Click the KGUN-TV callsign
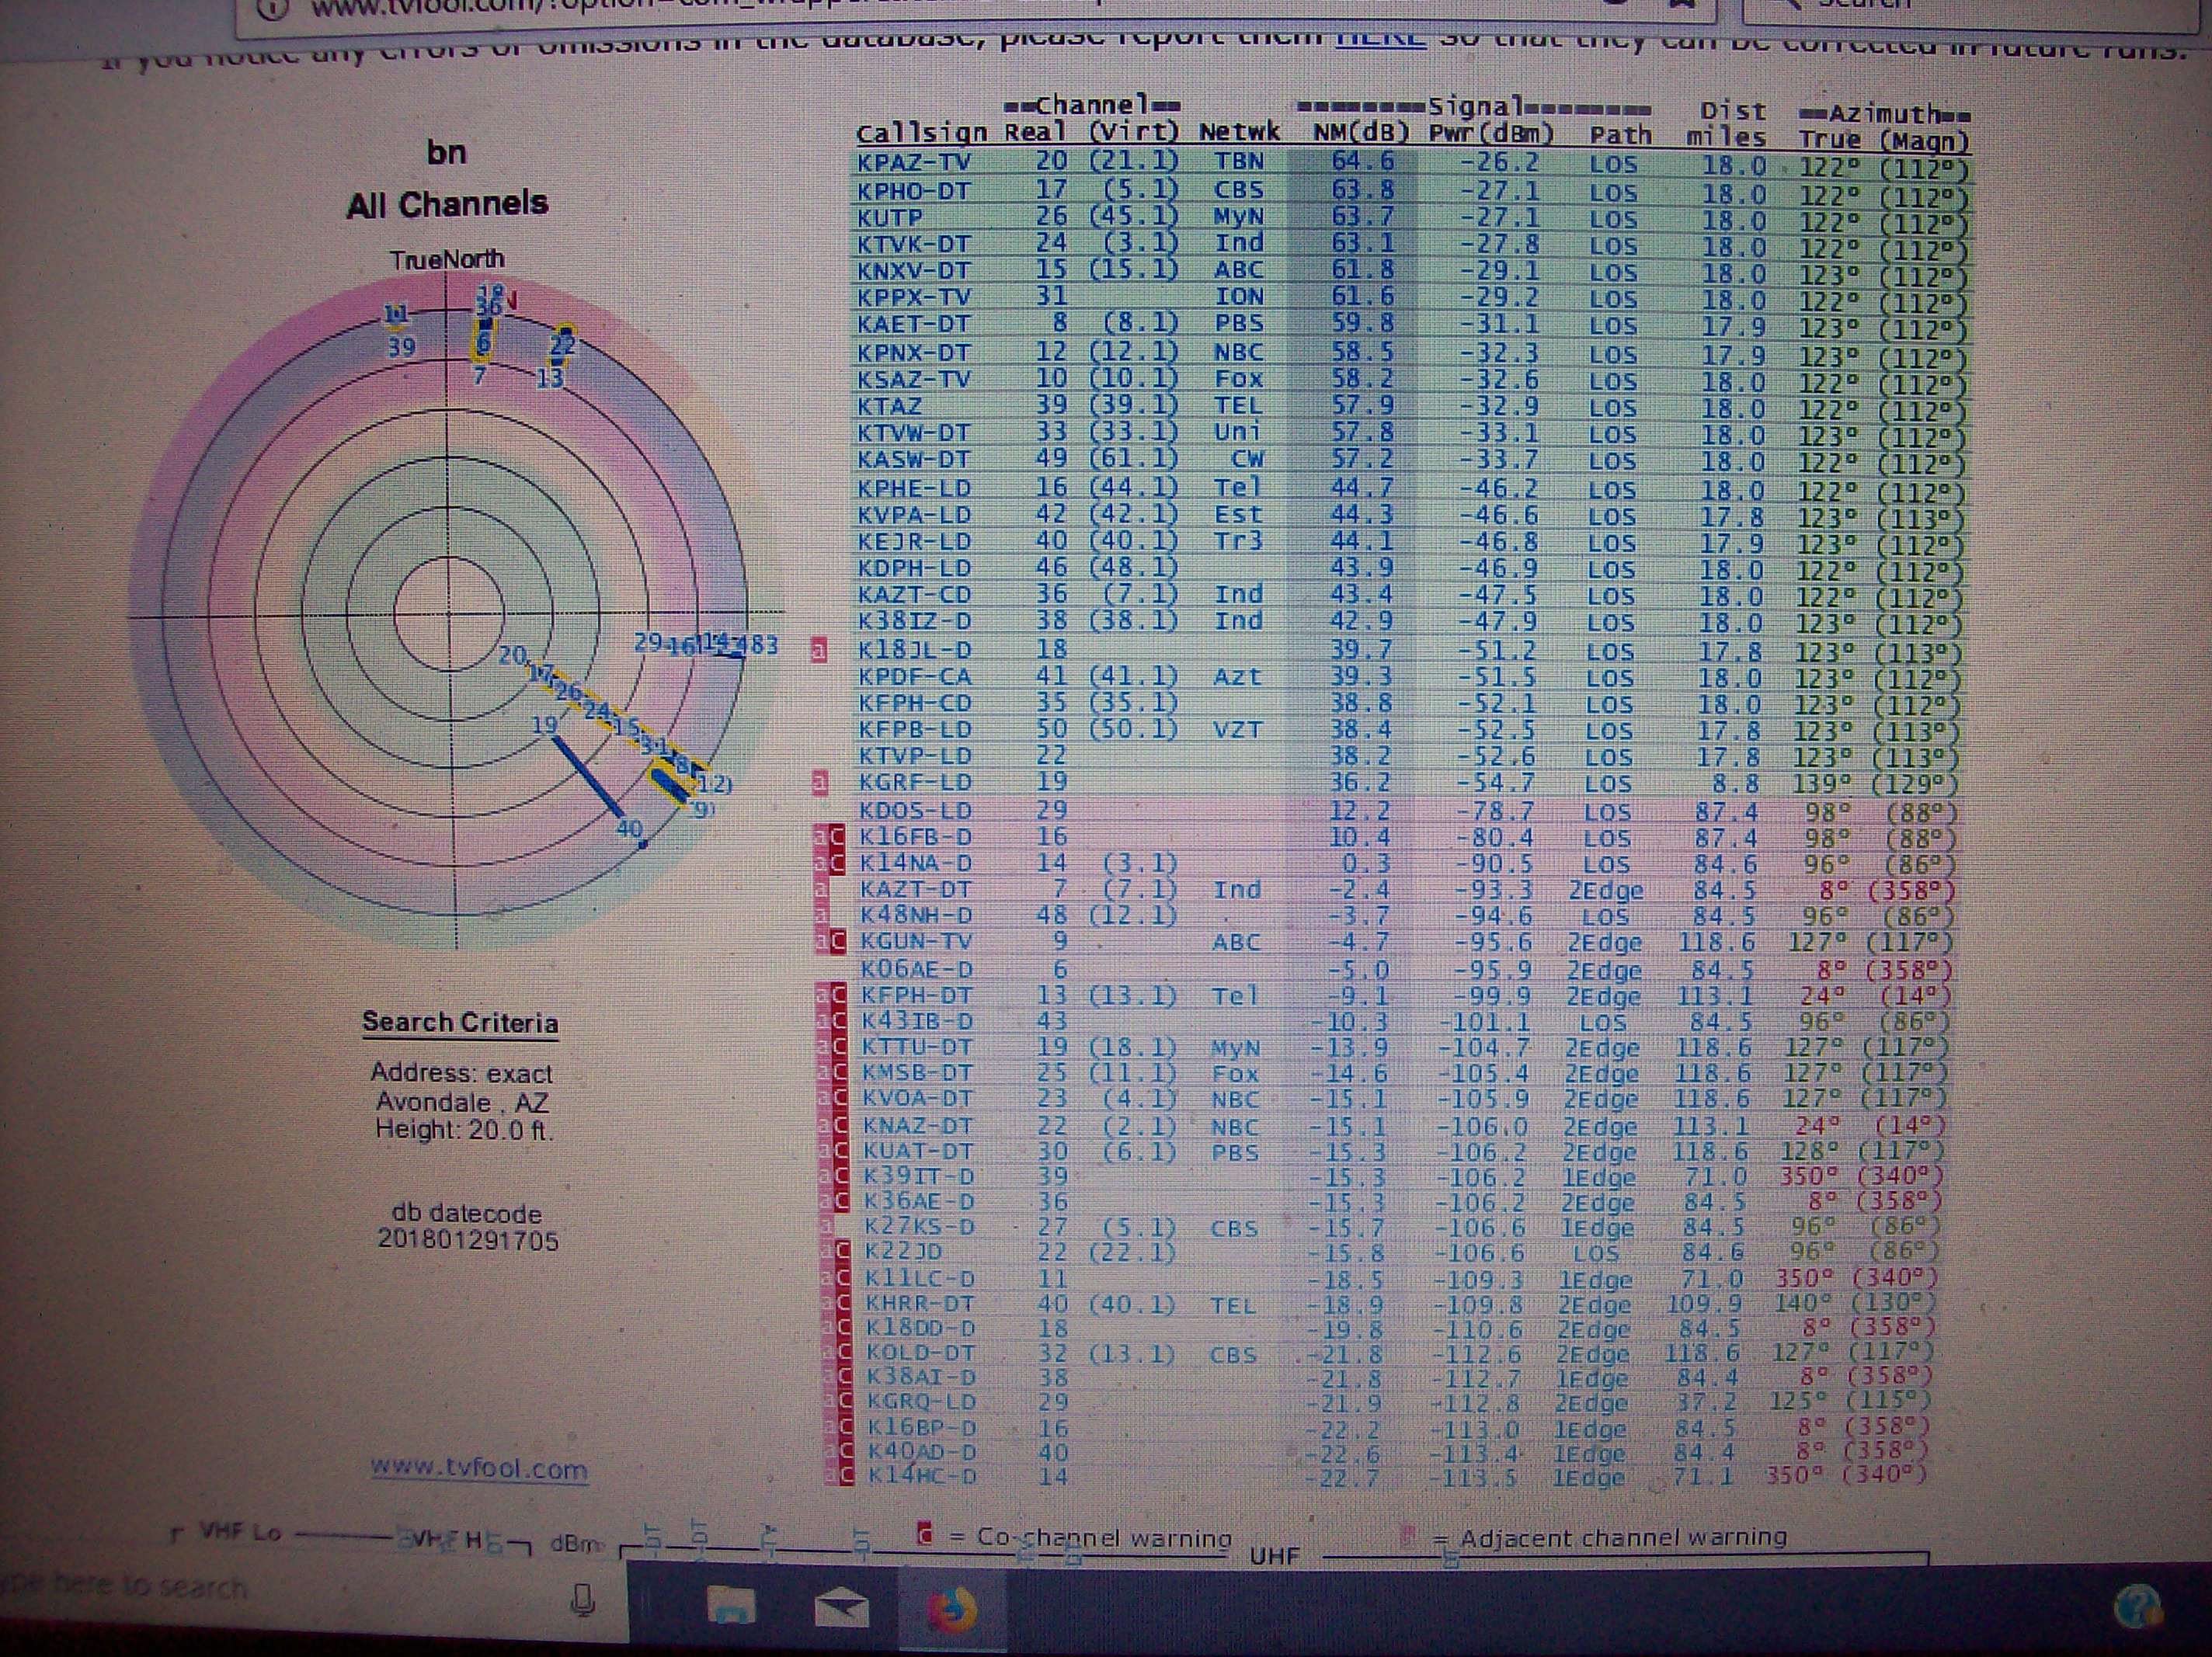 point(917,942)
